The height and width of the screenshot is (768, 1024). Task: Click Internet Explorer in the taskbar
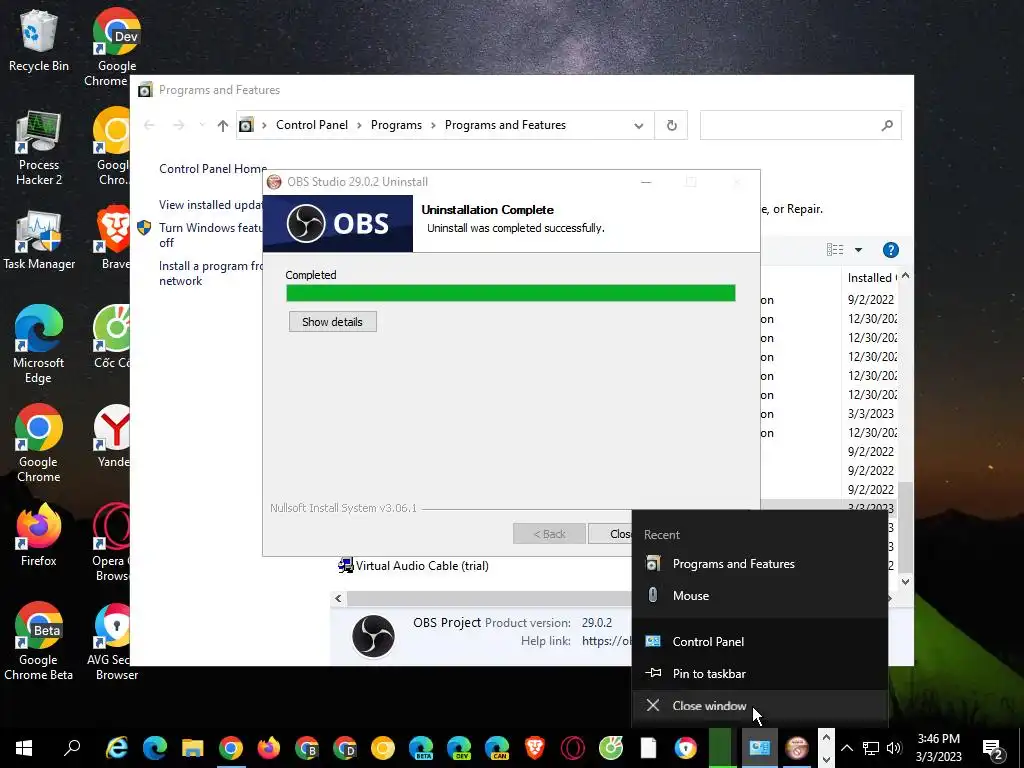117,747
